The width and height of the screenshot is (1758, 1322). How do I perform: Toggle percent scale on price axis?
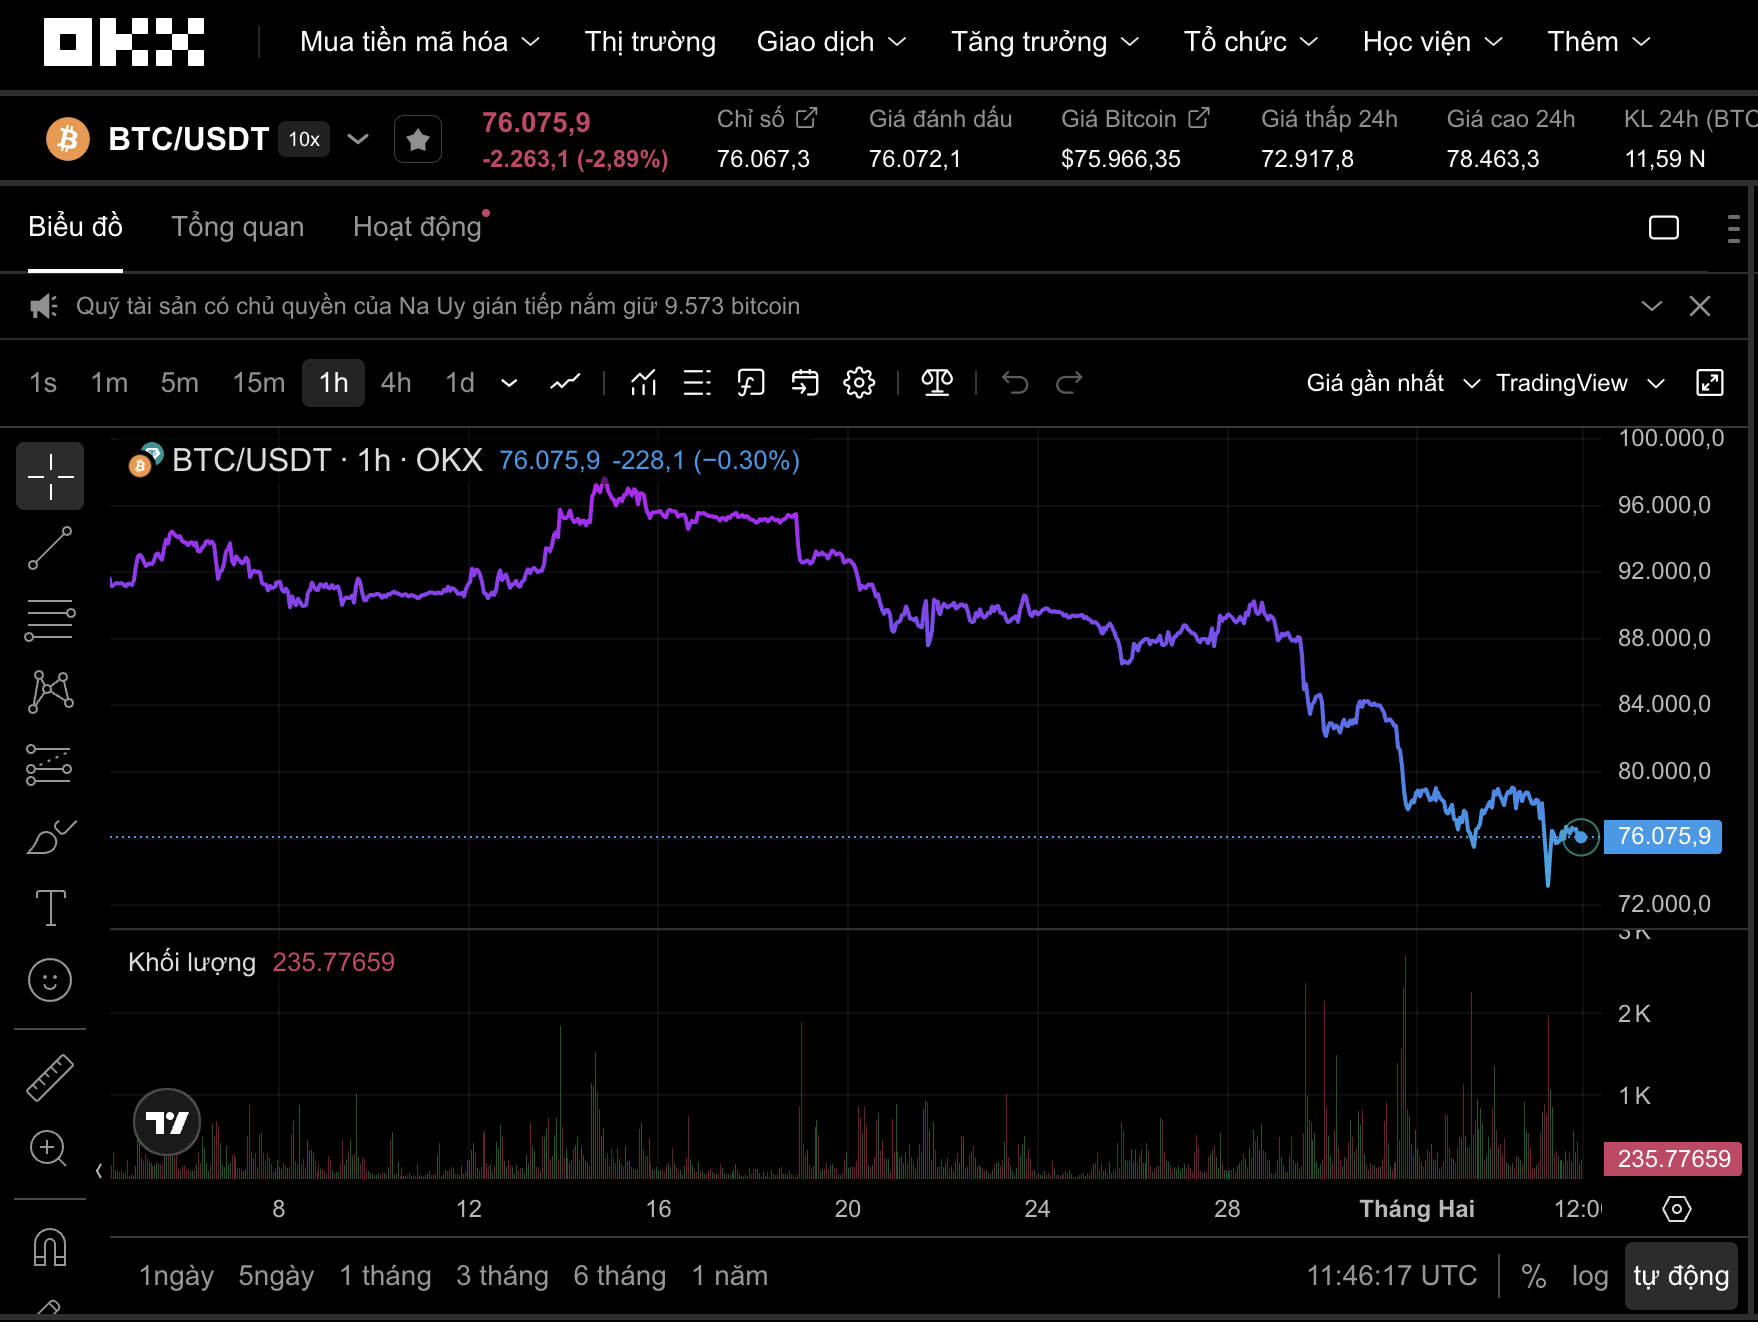click(x=1533, y=1276)
